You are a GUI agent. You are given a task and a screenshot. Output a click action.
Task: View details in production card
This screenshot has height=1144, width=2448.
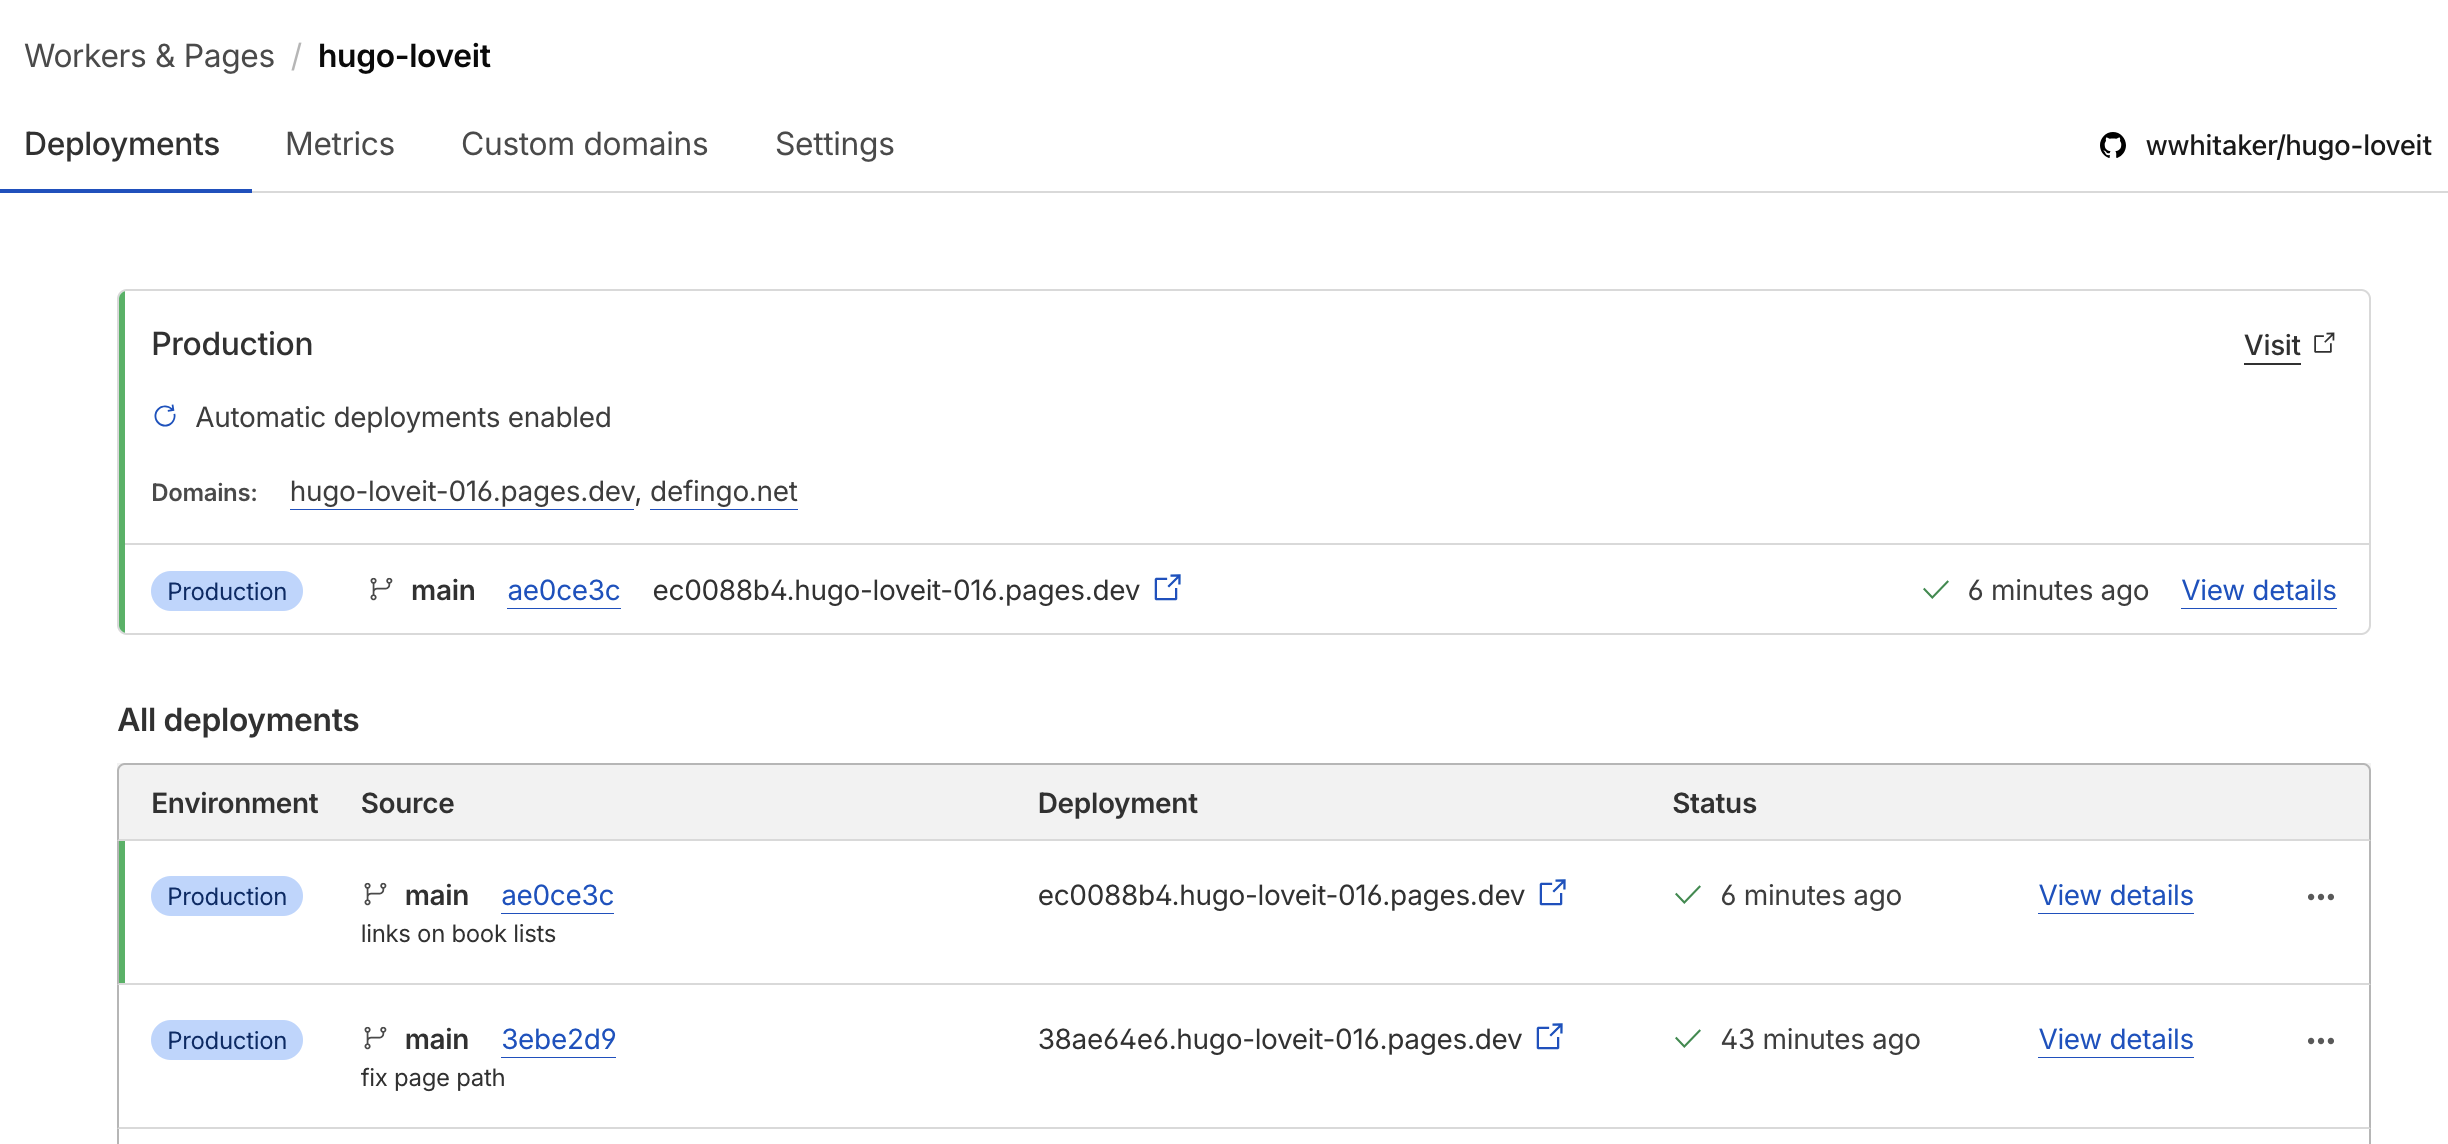2259,591
